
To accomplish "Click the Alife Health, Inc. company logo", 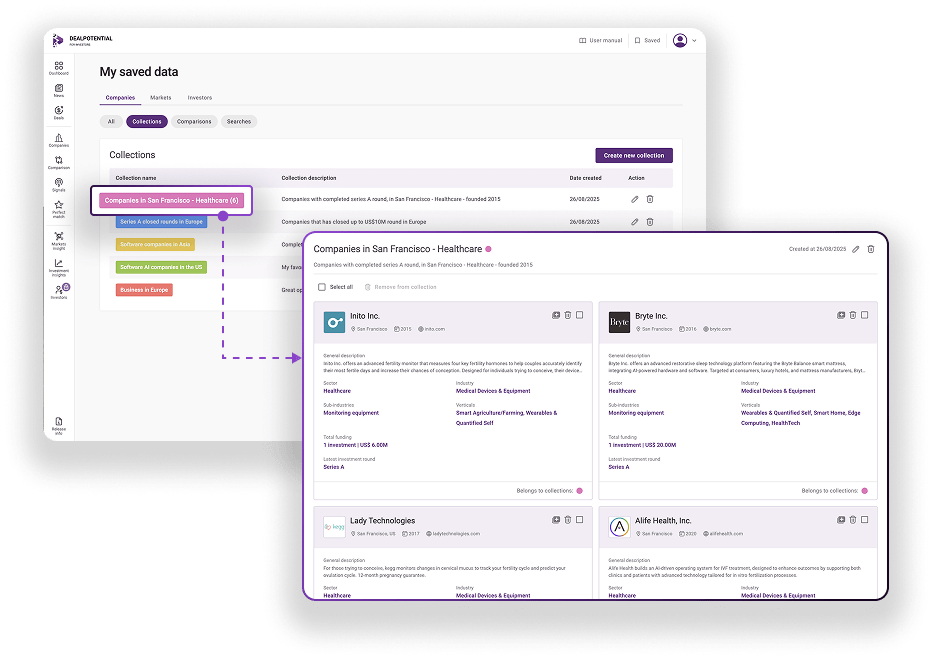I will tap(619, 526).
